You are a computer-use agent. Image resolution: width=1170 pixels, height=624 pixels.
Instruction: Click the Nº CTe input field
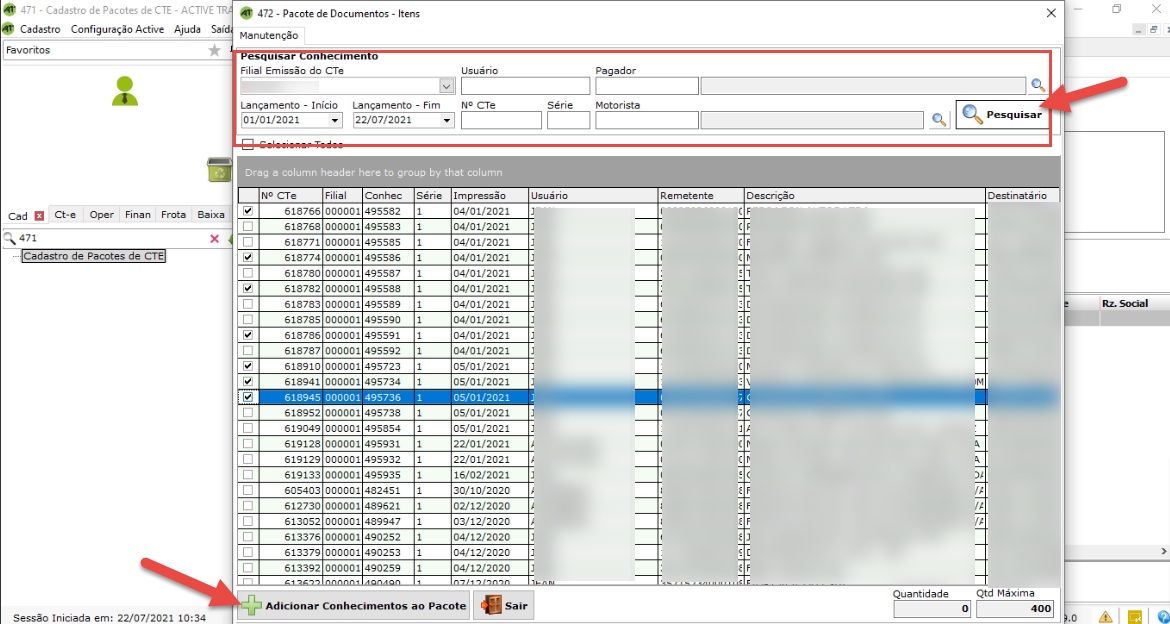point(501,120)
